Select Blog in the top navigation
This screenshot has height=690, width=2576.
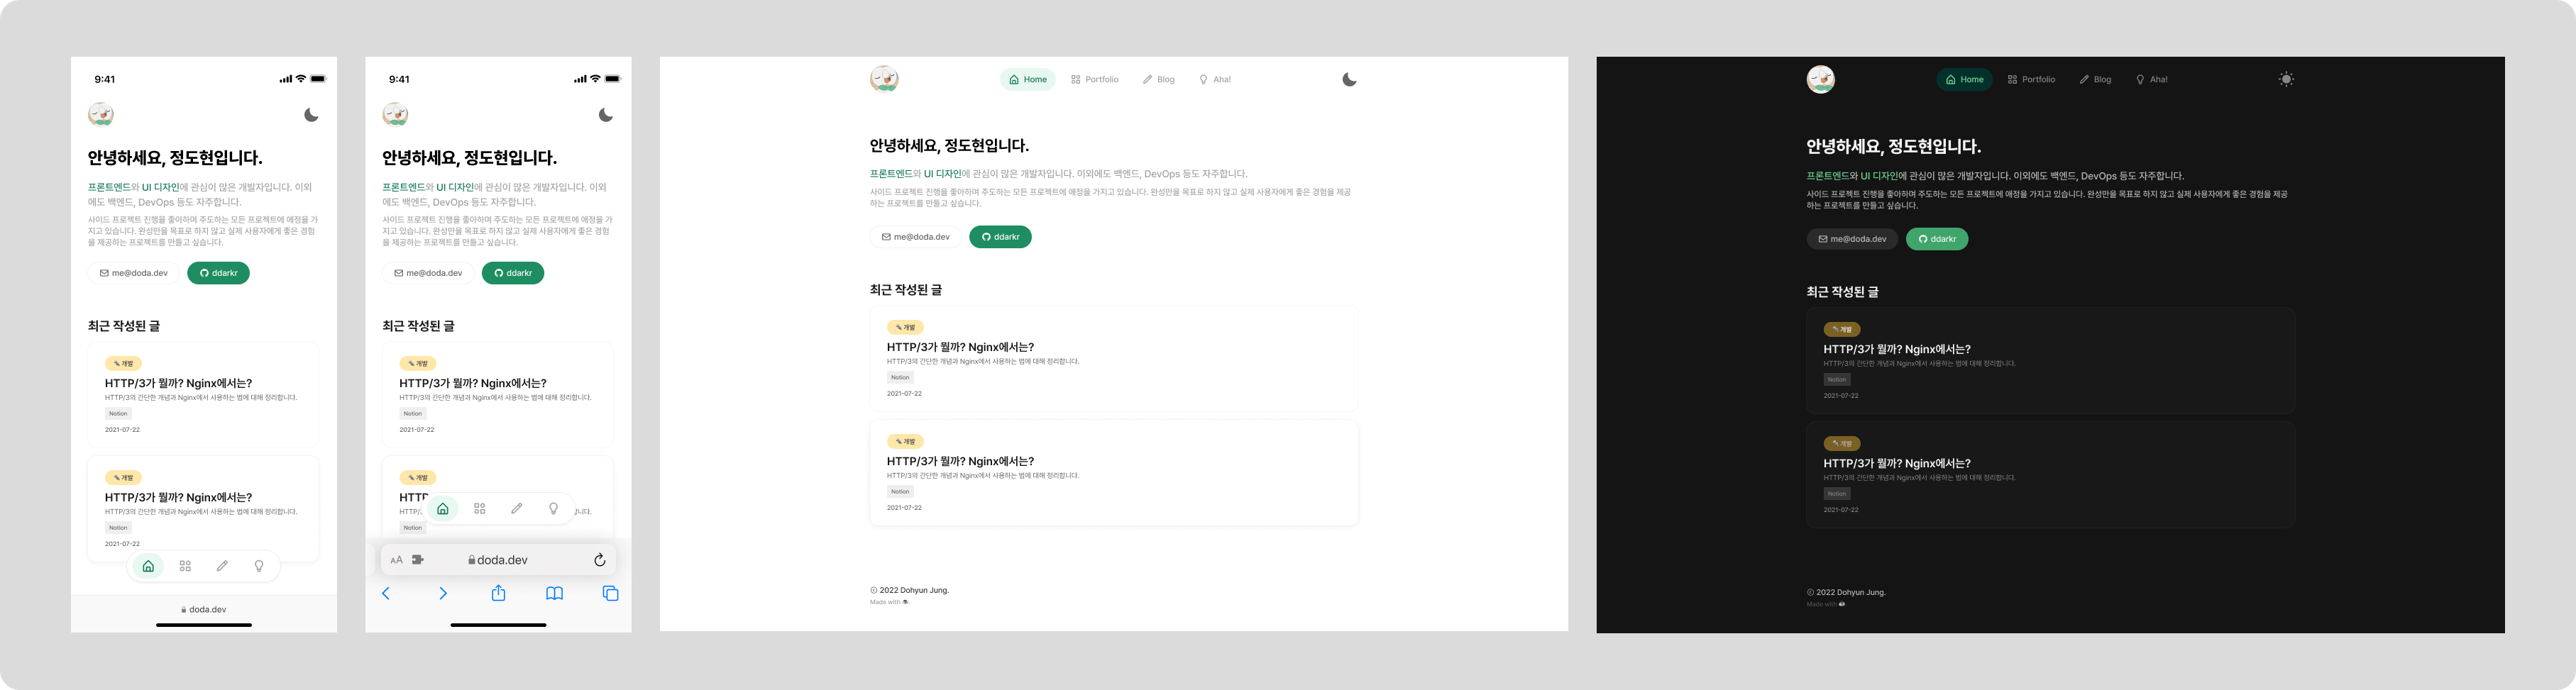point(1158,79)
